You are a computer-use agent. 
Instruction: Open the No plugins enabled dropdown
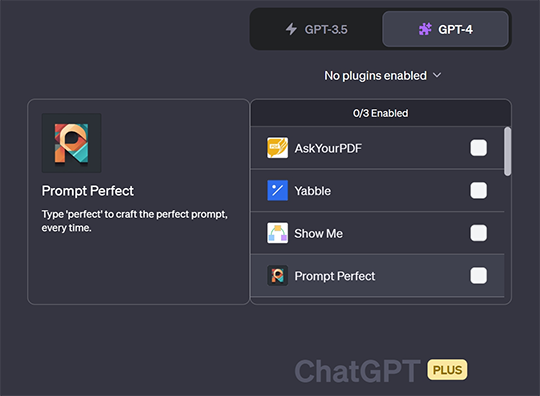382,75
